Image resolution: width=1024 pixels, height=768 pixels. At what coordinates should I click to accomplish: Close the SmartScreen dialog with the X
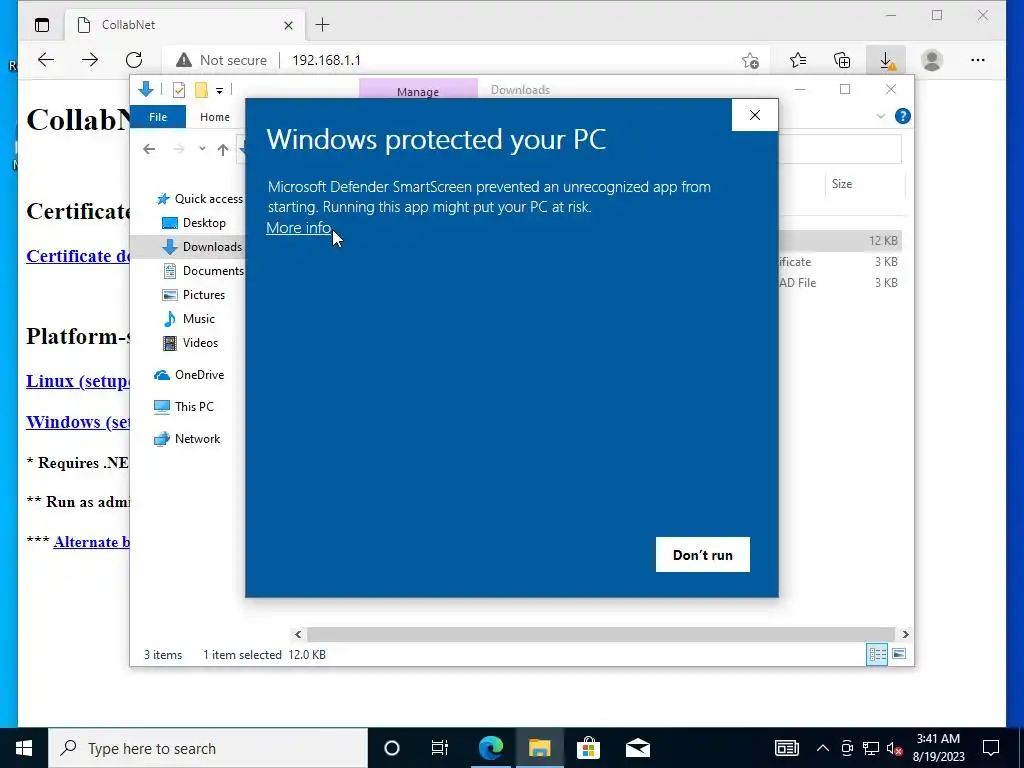point(754,115)
